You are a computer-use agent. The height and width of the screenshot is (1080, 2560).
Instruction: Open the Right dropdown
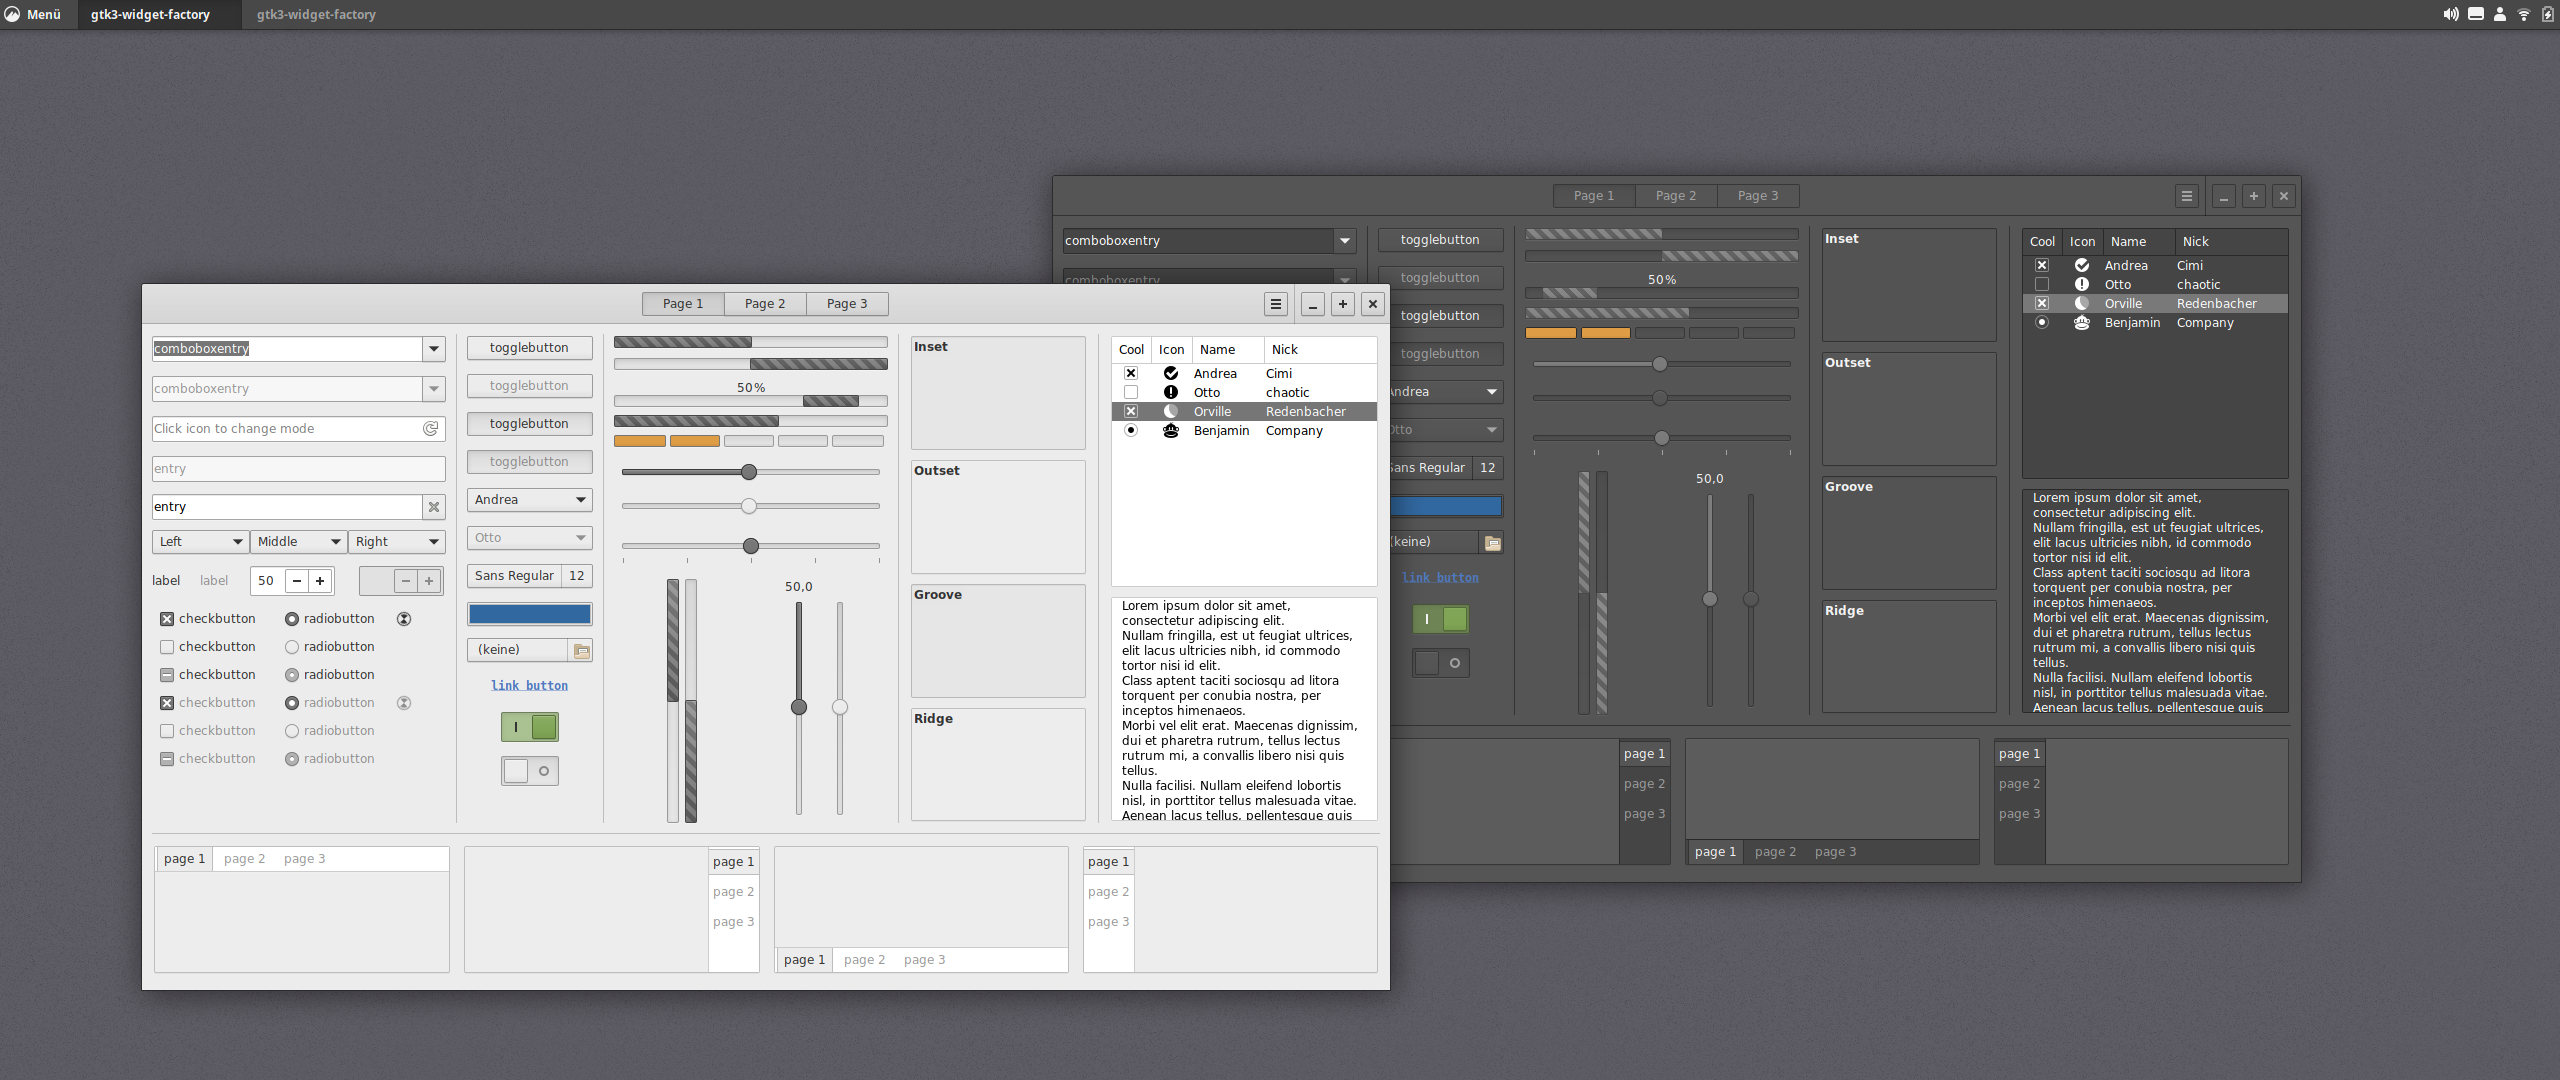coord(397,542)
